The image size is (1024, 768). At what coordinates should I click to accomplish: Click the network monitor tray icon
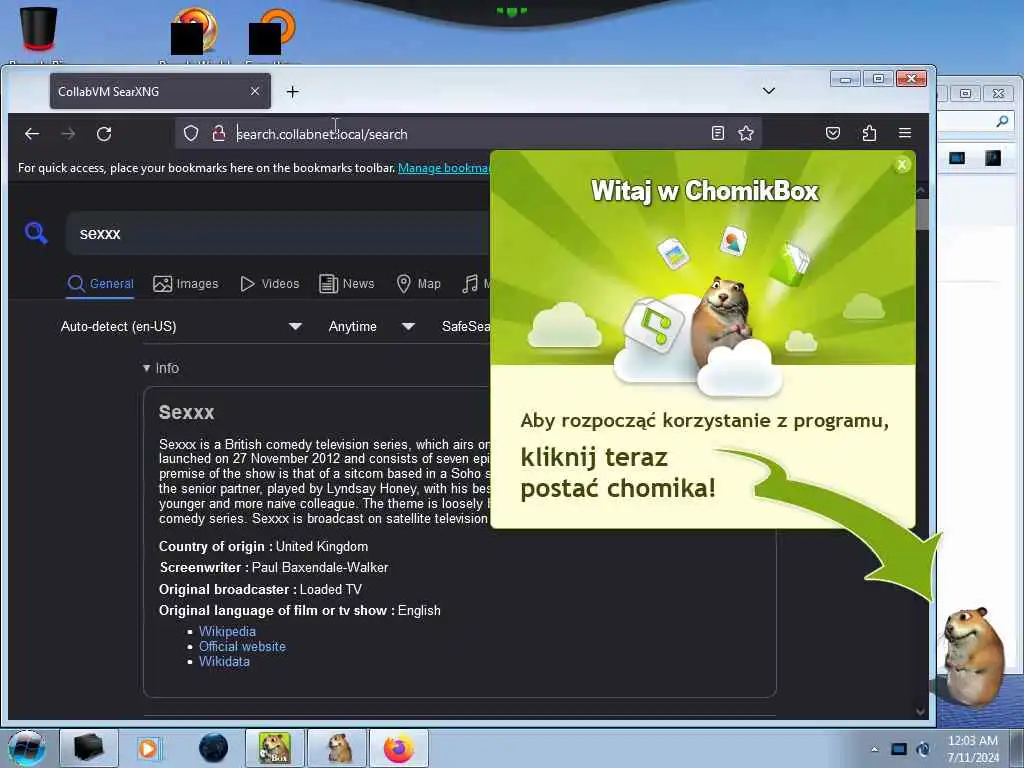(899, 749)
